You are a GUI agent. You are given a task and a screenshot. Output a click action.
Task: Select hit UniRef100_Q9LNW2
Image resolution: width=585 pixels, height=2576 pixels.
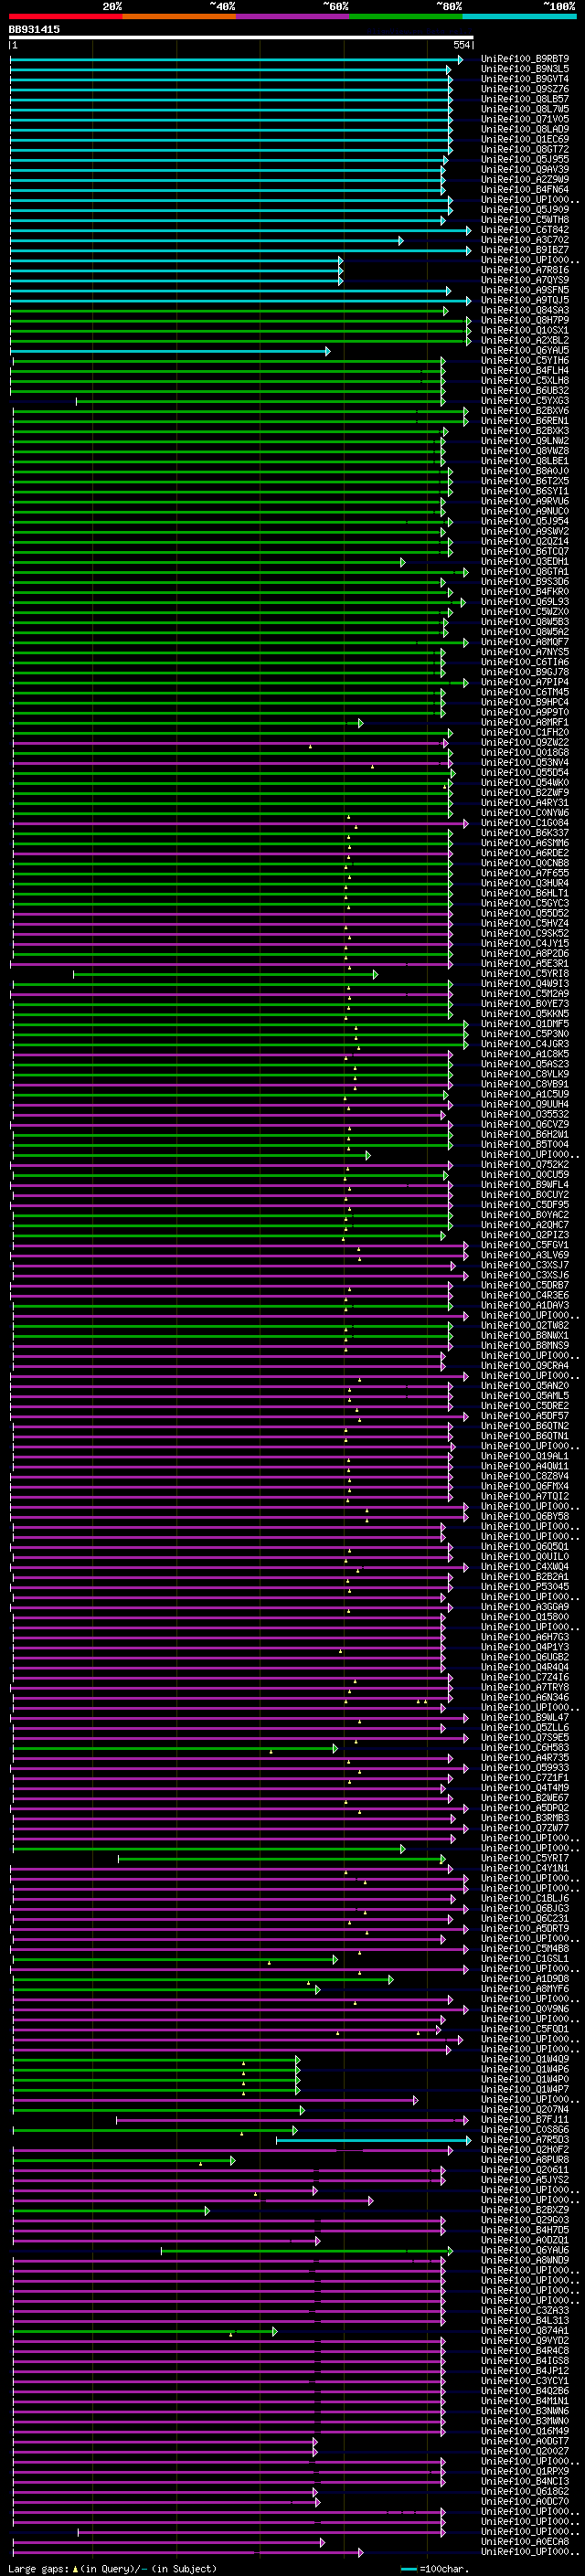click(525, 441)
